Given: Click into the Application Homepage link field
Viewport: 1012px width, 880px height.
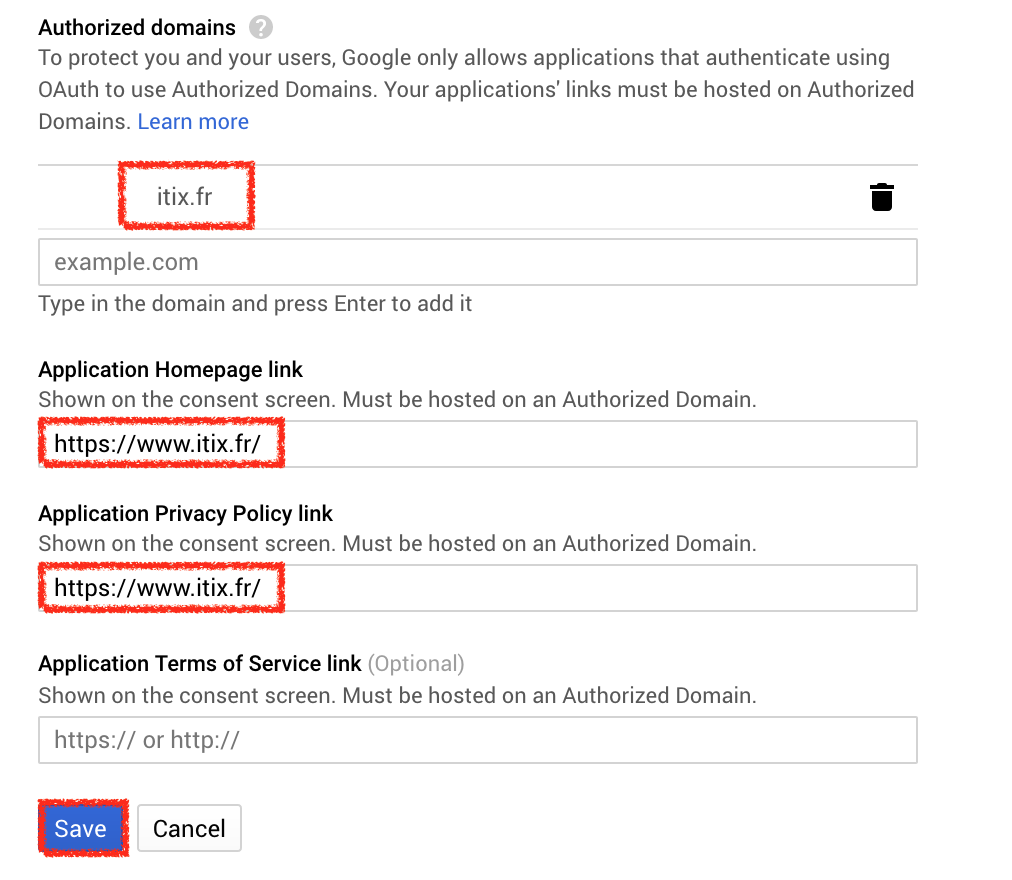Looking at the screenshot, I should 477,444.
